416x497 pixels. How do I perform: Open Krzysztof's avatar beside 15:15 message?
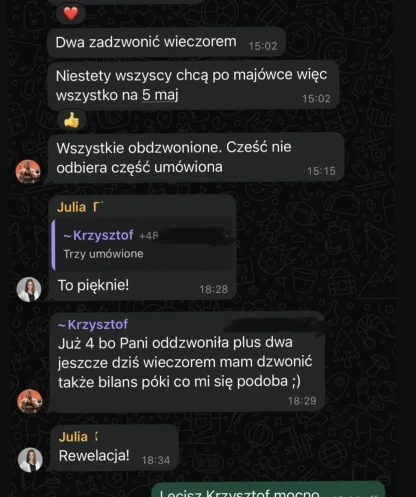[28, 172]
